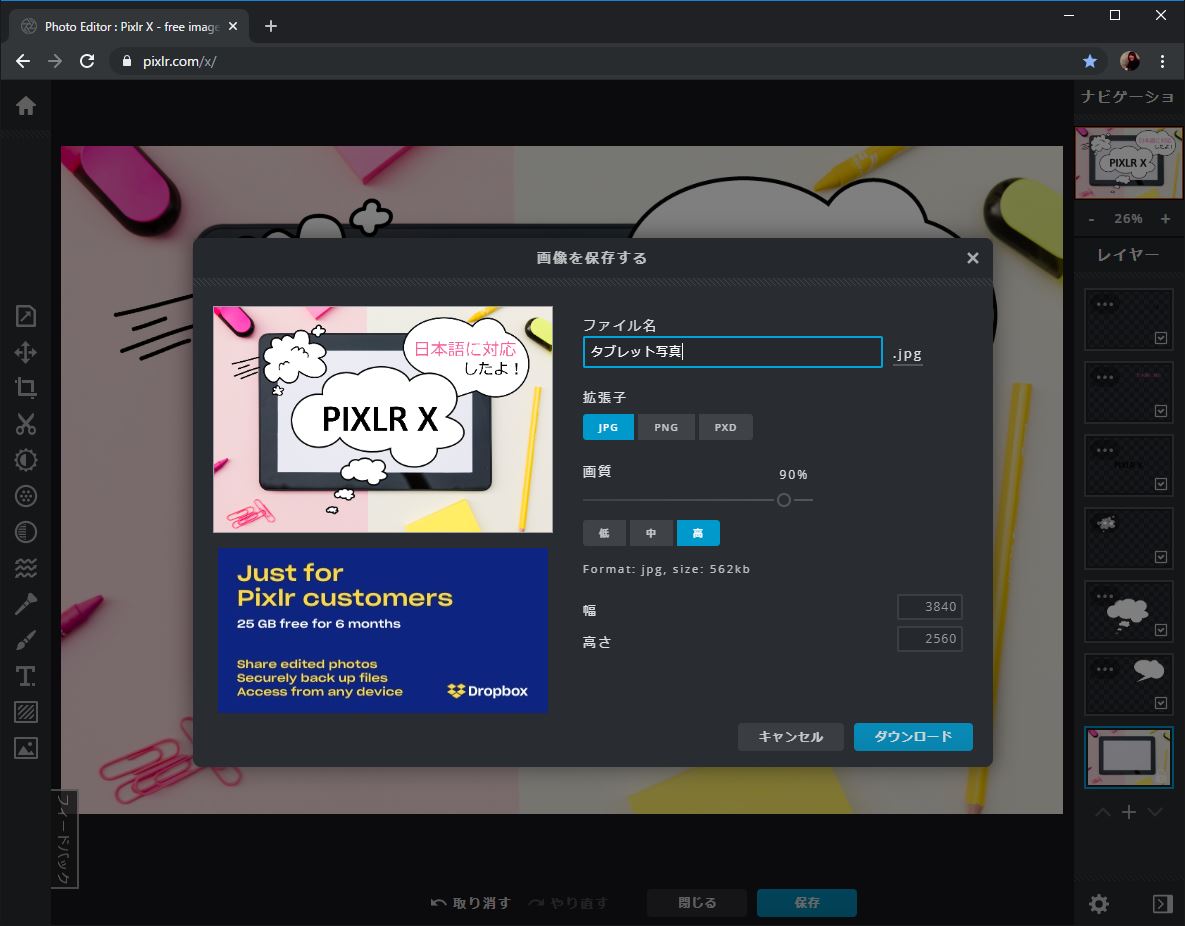Click the 閉じる close button at bottom

696,903
